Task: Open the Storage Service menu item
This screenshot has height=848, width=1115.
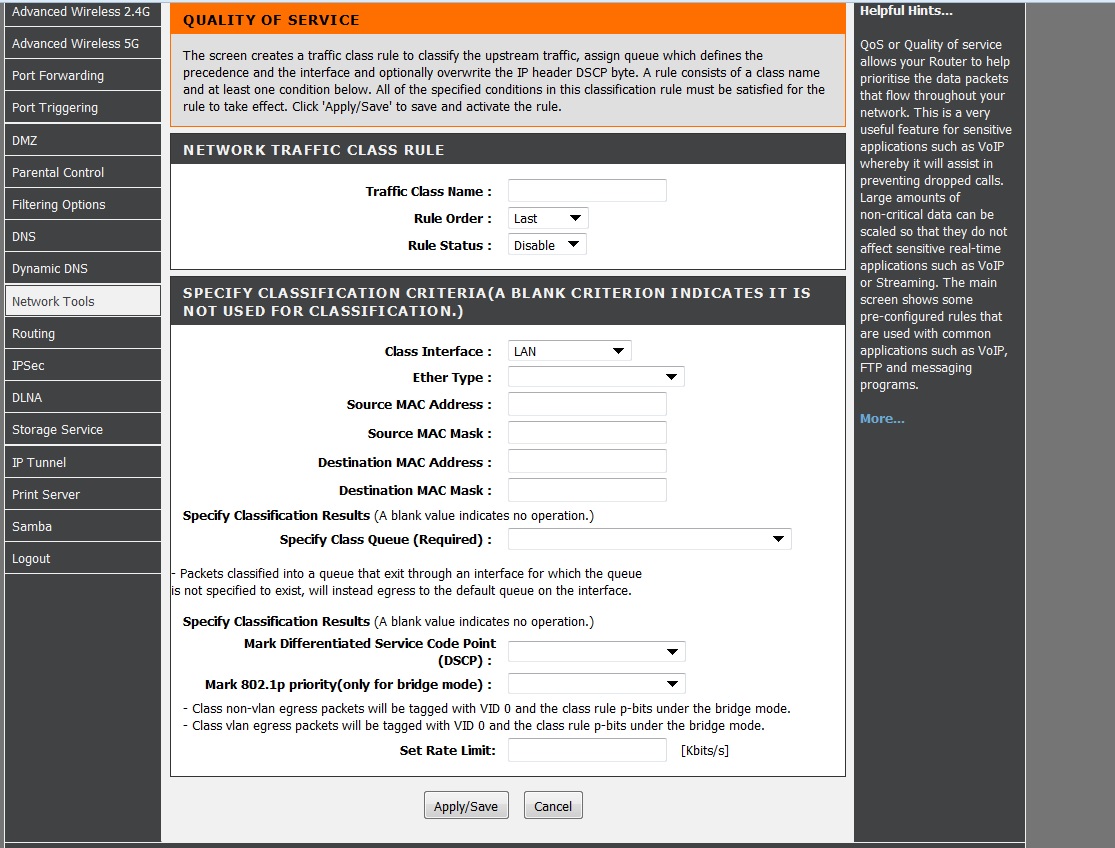Action: point(82,429)
